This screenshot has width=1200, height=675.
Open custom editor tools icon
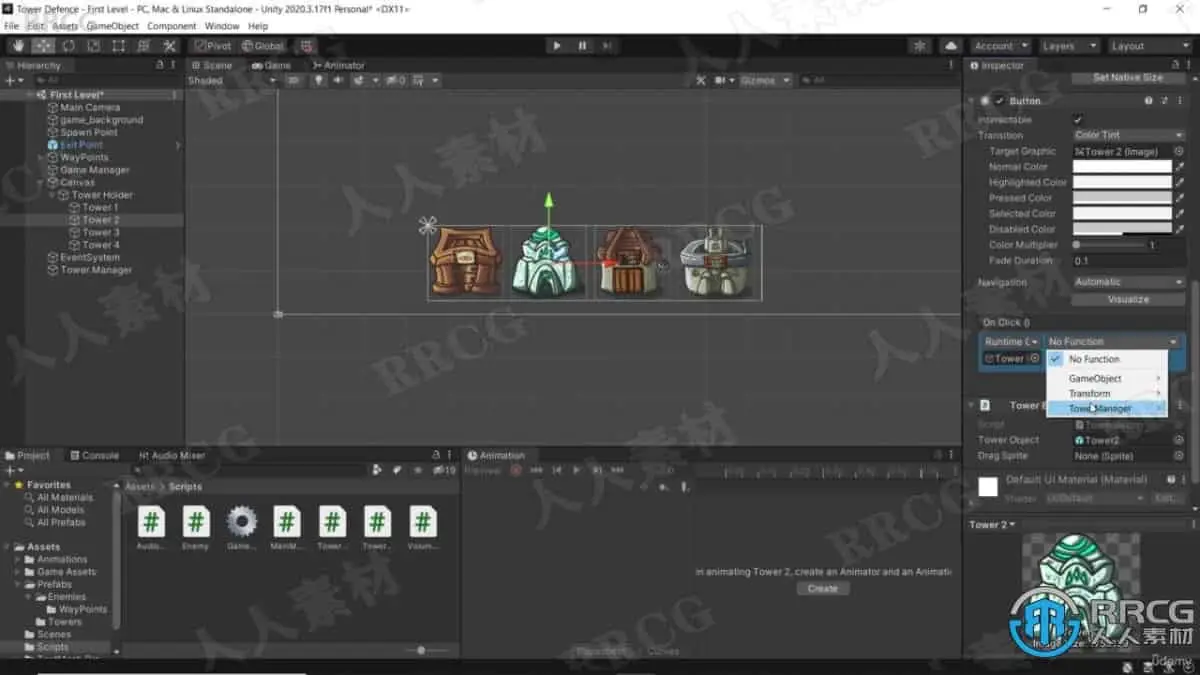(x=169, y=45)
